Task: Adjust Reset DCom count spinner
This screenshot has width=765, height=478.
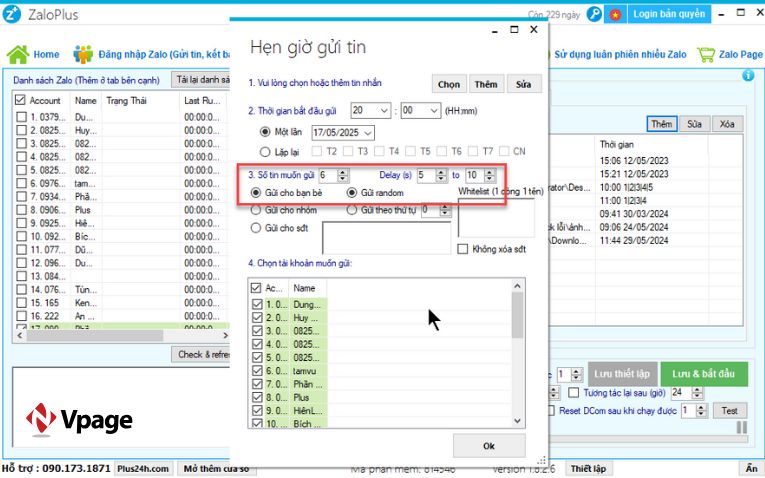Action: tap(701, 411)
